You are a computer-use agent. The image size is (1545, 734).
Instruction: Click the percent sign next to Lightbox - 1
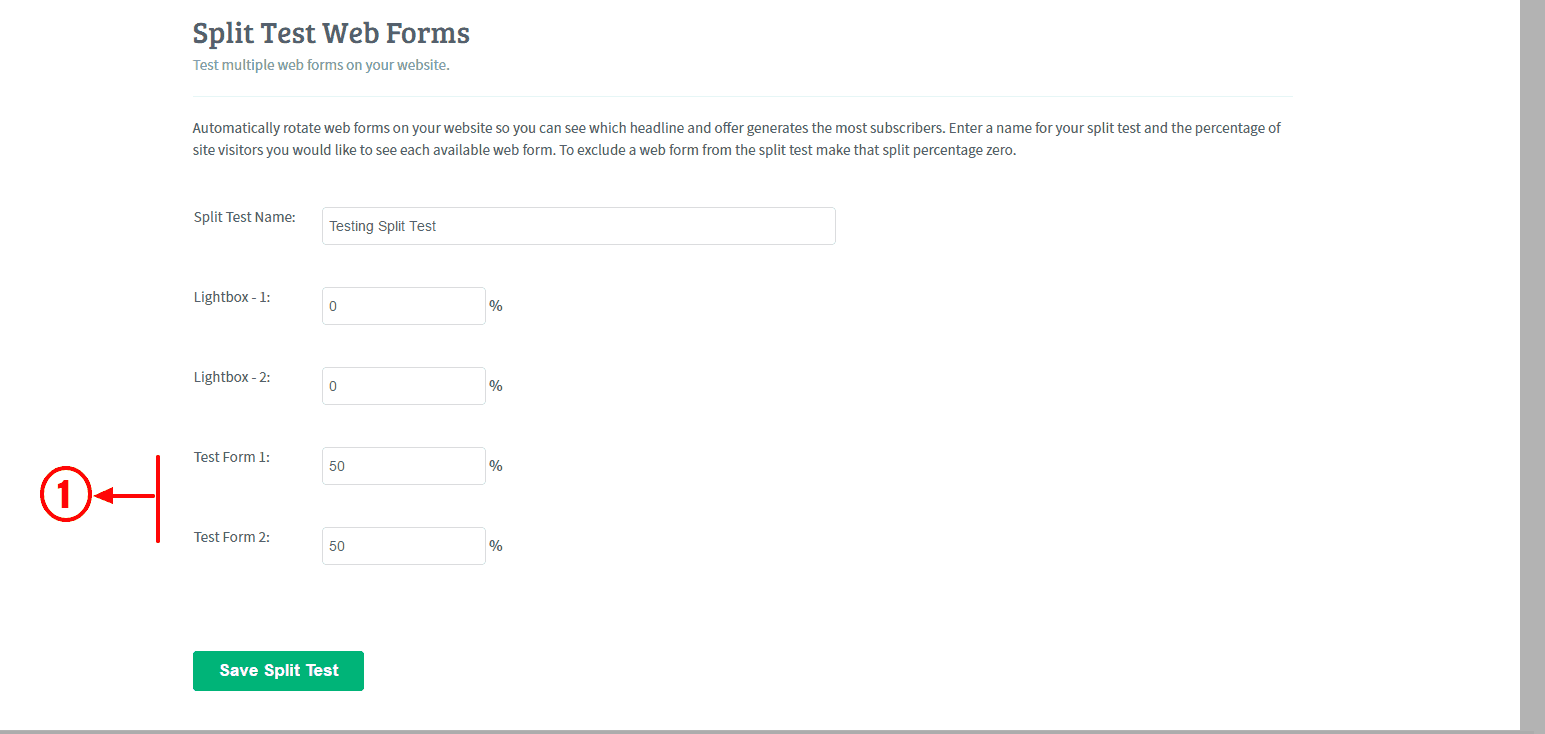coord(496,306)
